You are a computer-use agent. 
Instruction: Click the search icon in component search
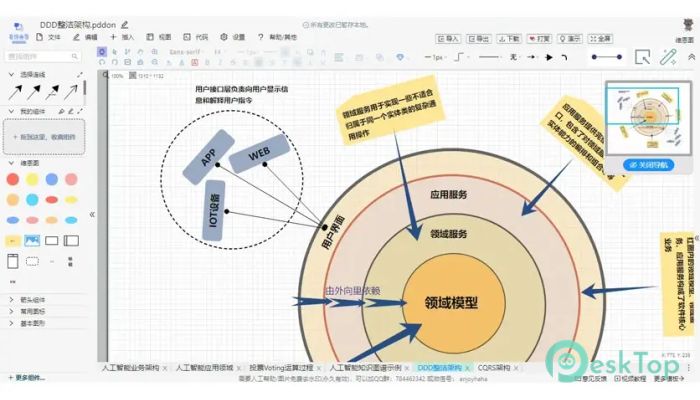(x=75, y=56)
